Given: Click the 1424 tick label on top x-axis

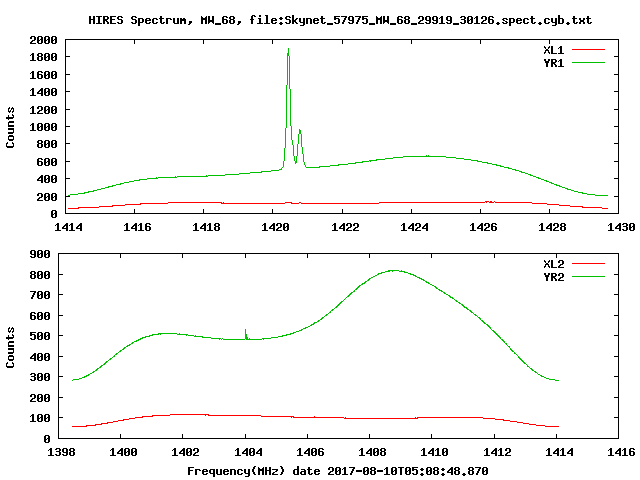Looking at the screenshot, I should tap(414, 227).
